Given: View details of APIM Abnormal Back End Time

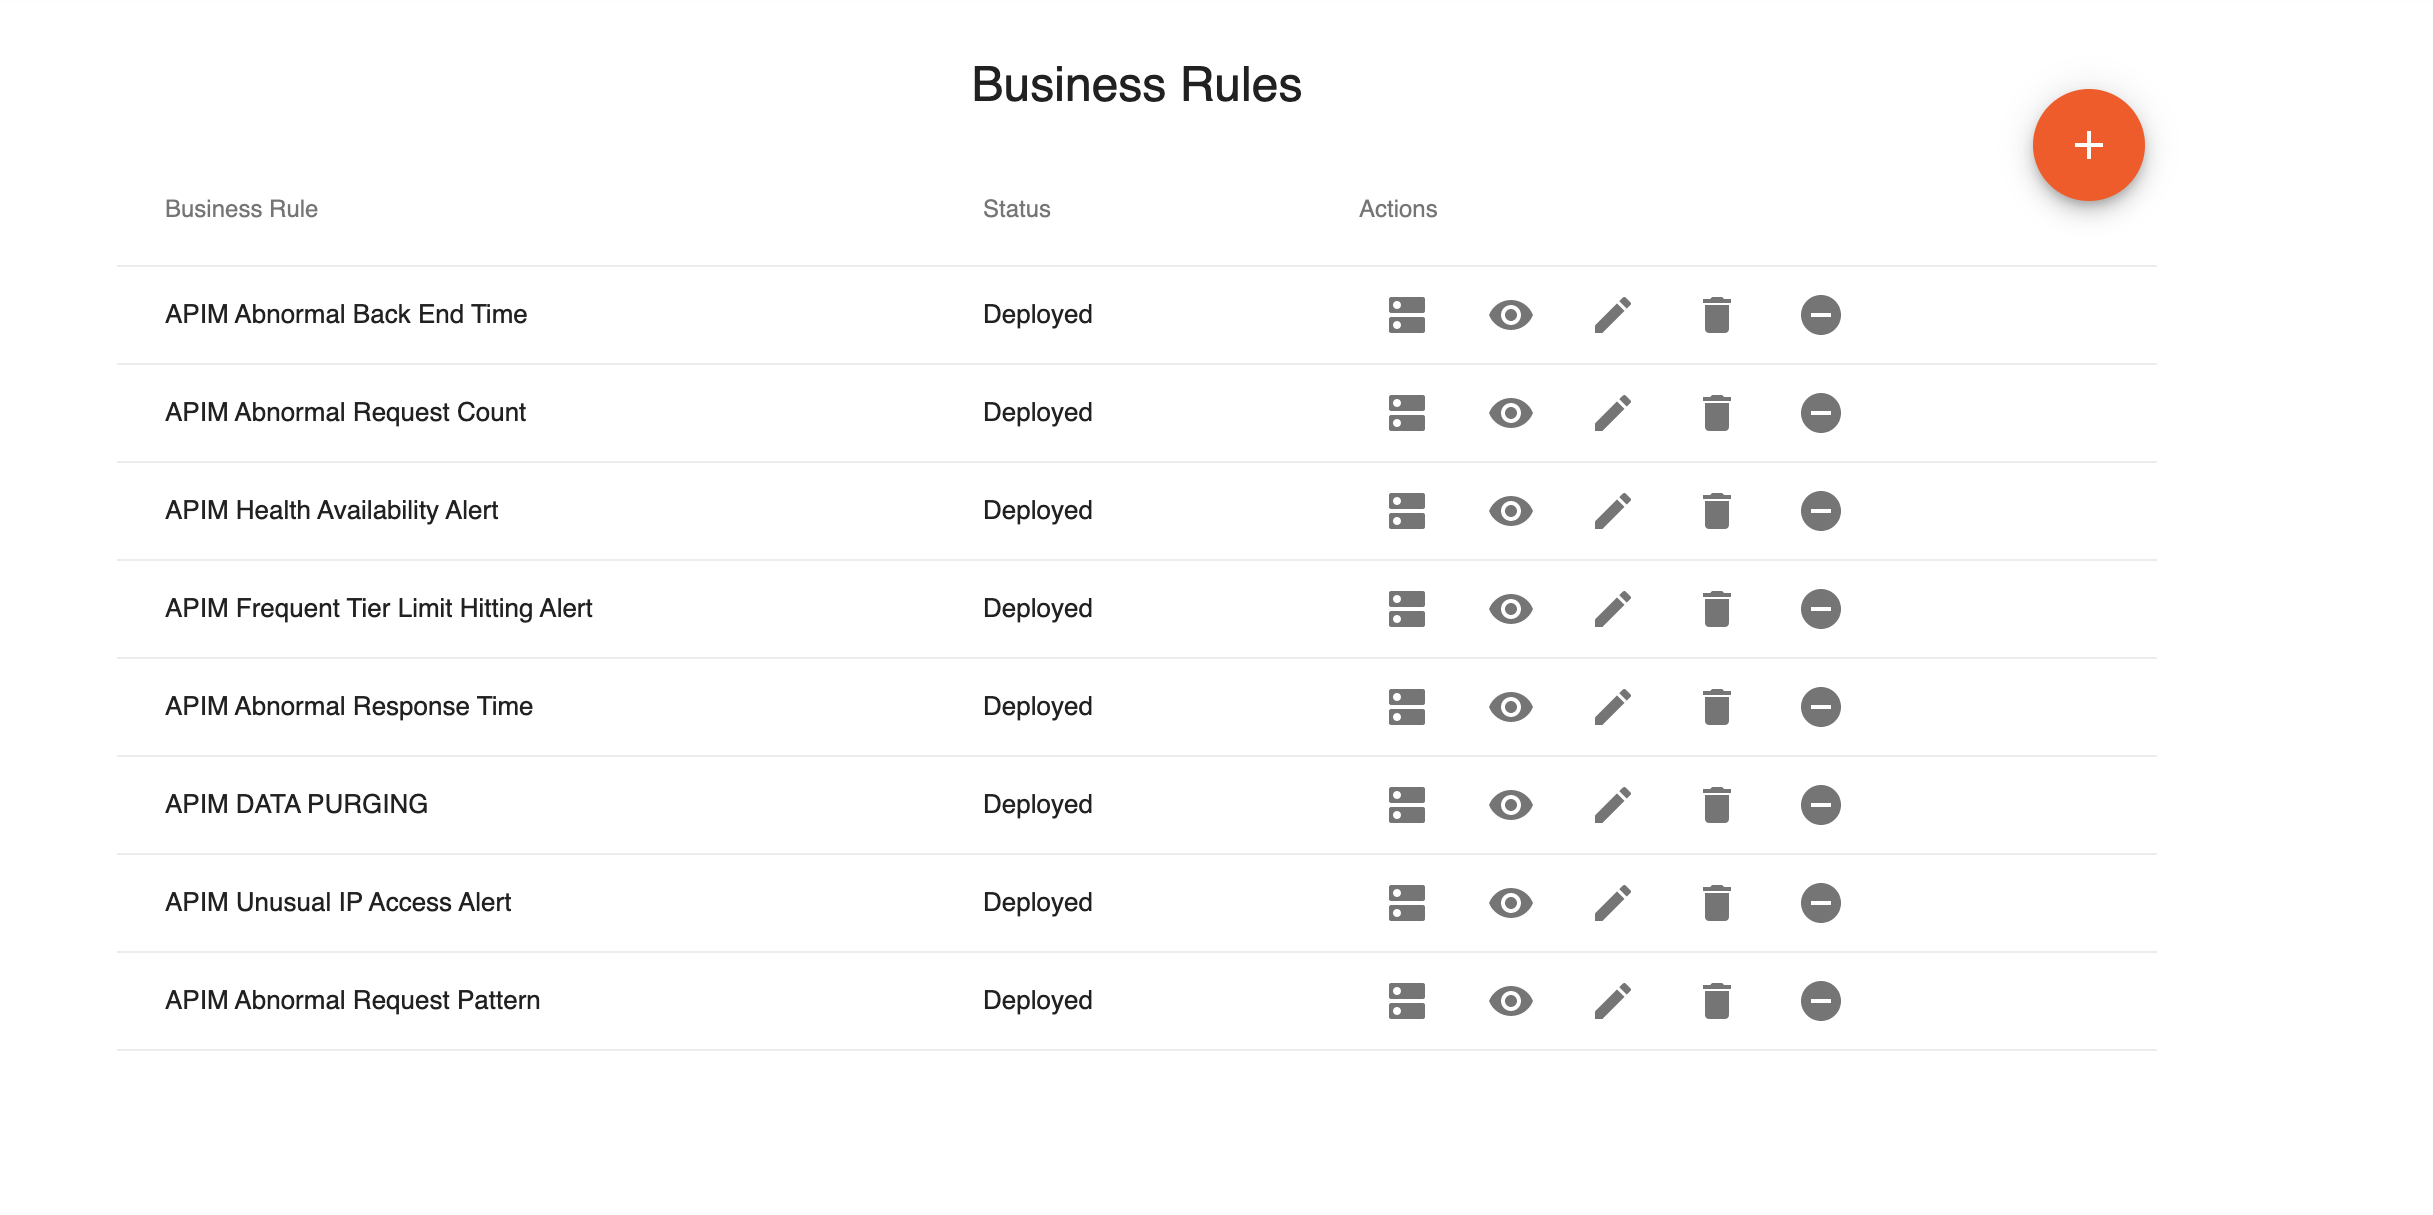Looking at the screenshot, I should pos(1510,314).
